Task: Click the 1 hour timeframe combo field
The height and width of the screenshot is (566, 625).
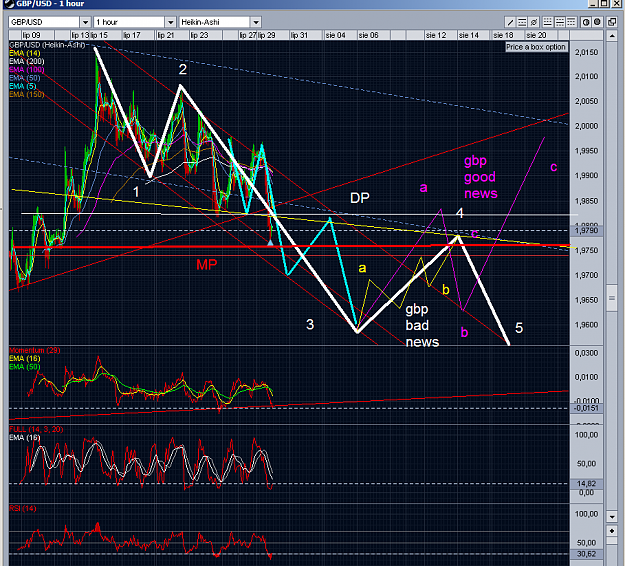Action: click(135, 22)
